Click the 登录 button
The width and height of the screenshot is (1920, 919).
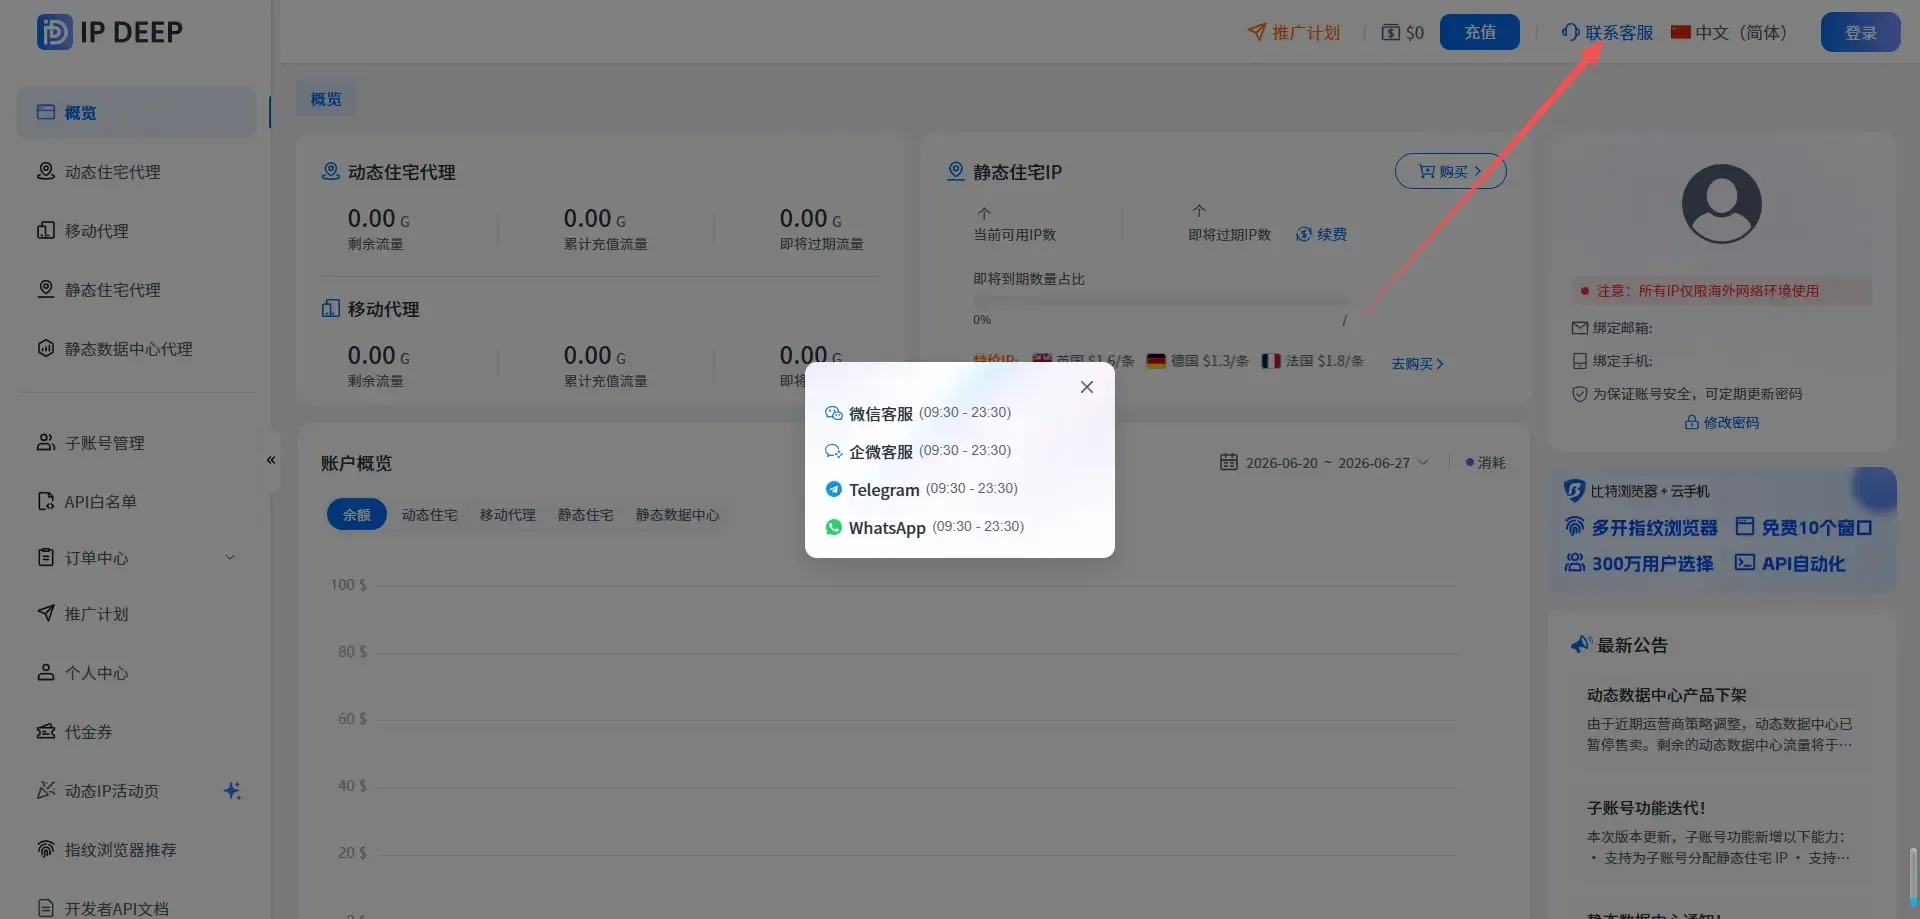click(1860, 32)
